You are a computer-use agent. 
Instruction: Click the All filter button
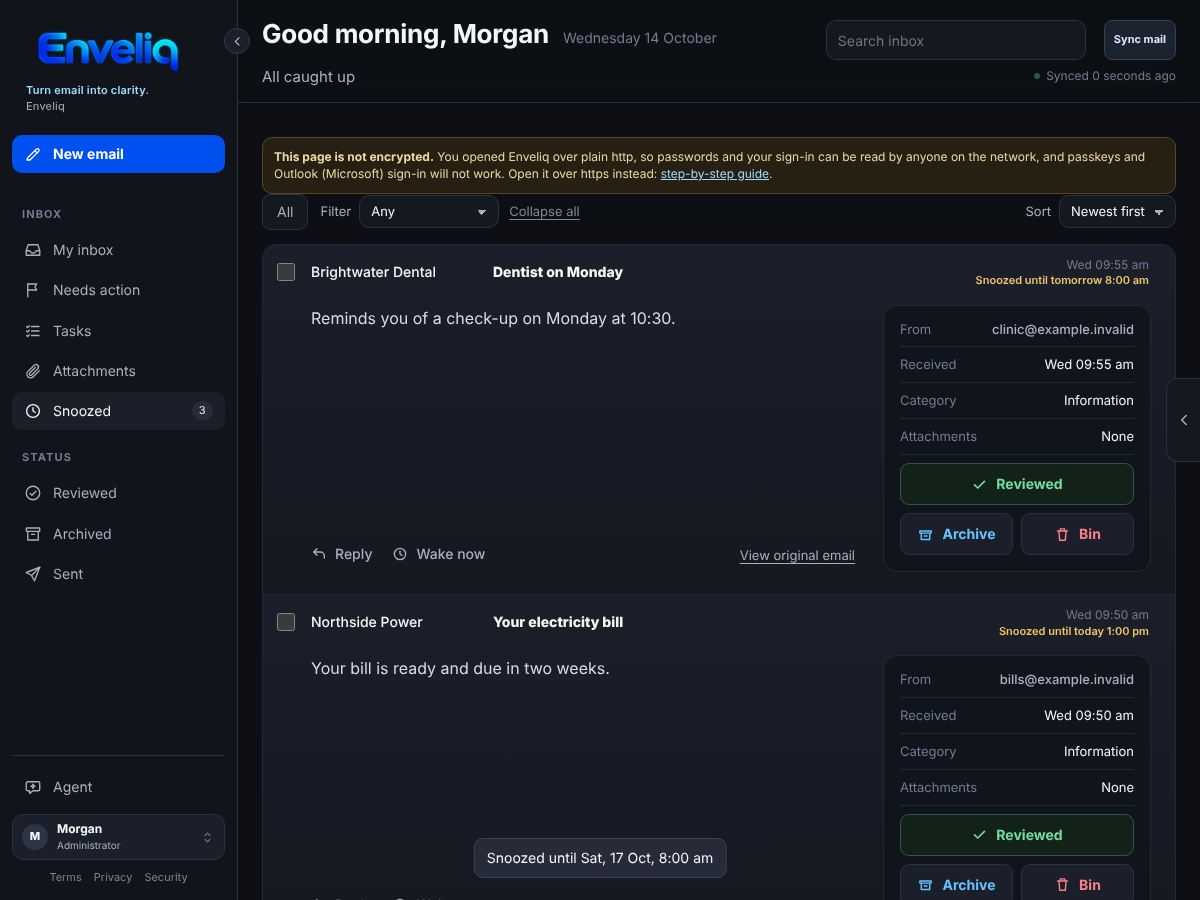285,211
